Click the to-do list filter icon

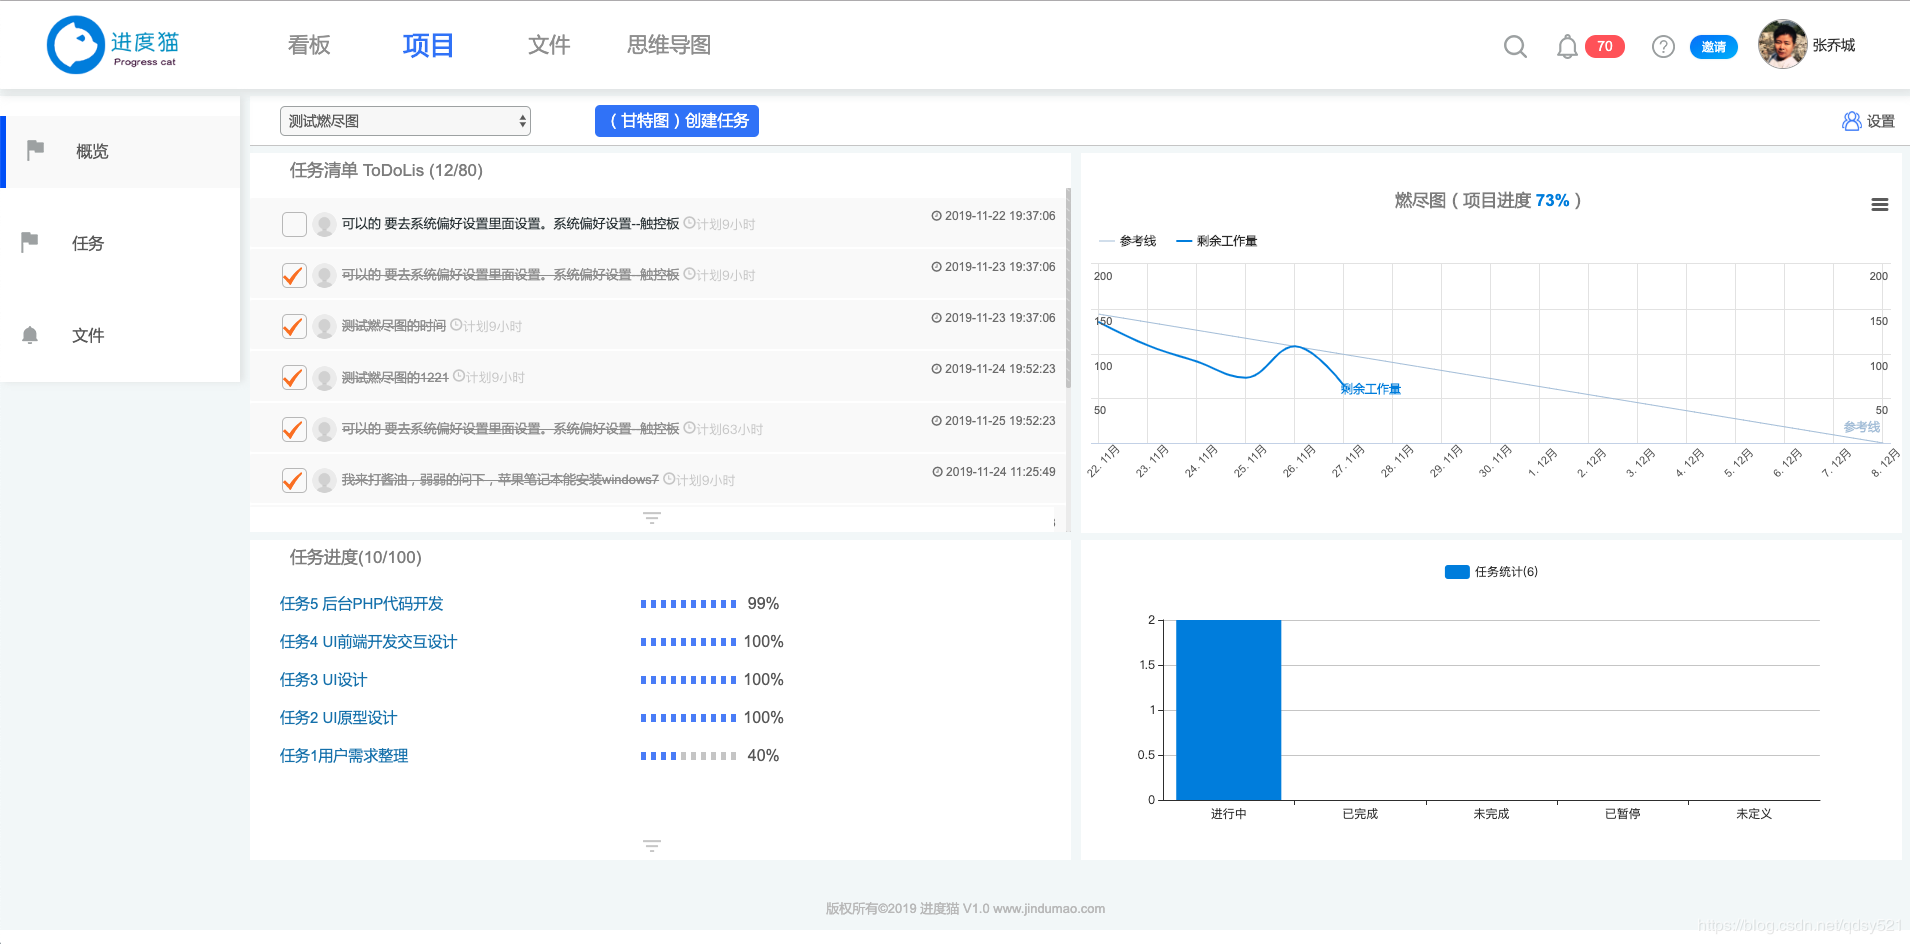click(x=652, y=518)
